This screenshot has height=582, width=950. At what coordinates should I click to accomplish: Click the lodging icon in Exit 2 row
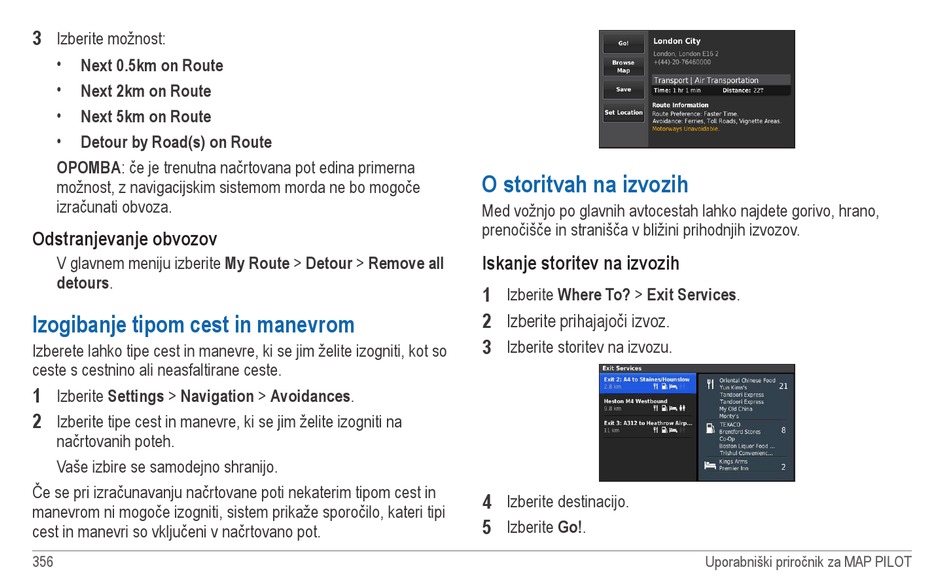673,386
